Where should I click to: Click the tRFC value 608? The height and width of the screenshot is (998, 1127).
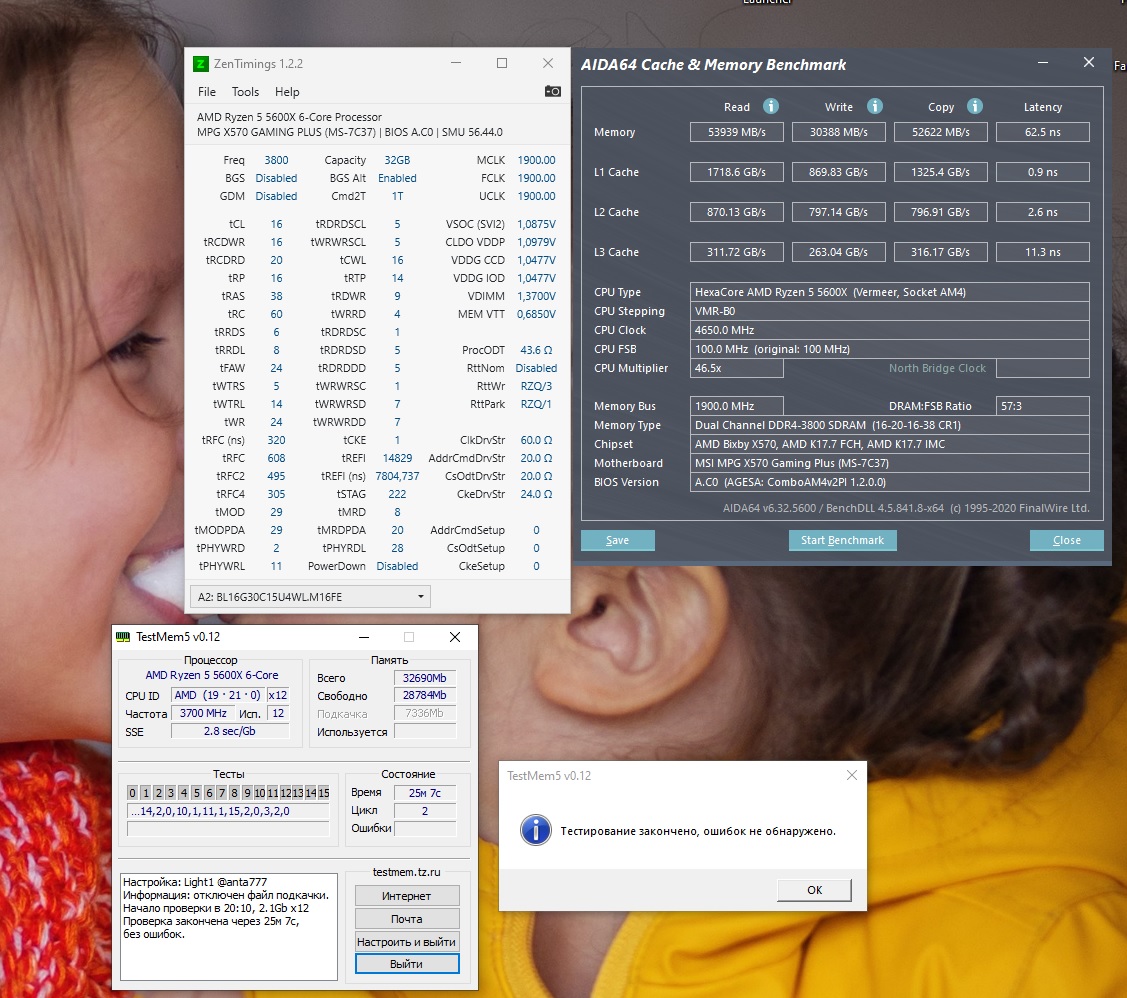pos(277,458)
